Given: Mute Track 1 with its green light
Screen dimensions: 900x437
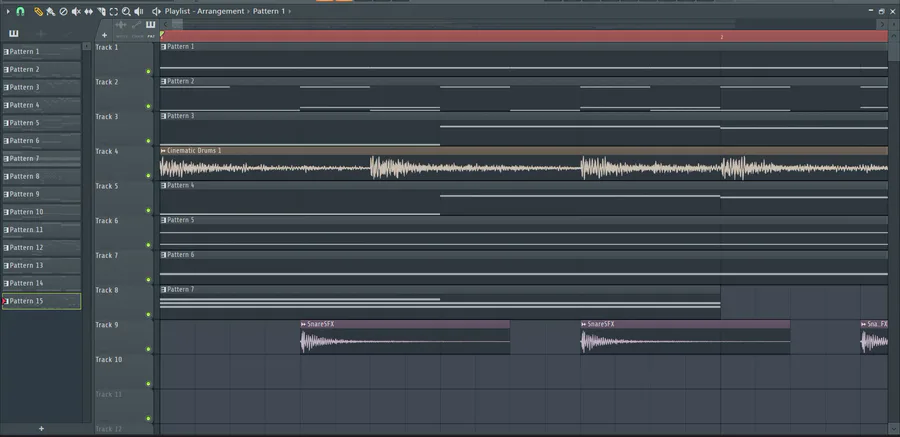Looking at the screenshot, I should click(148, 72).
